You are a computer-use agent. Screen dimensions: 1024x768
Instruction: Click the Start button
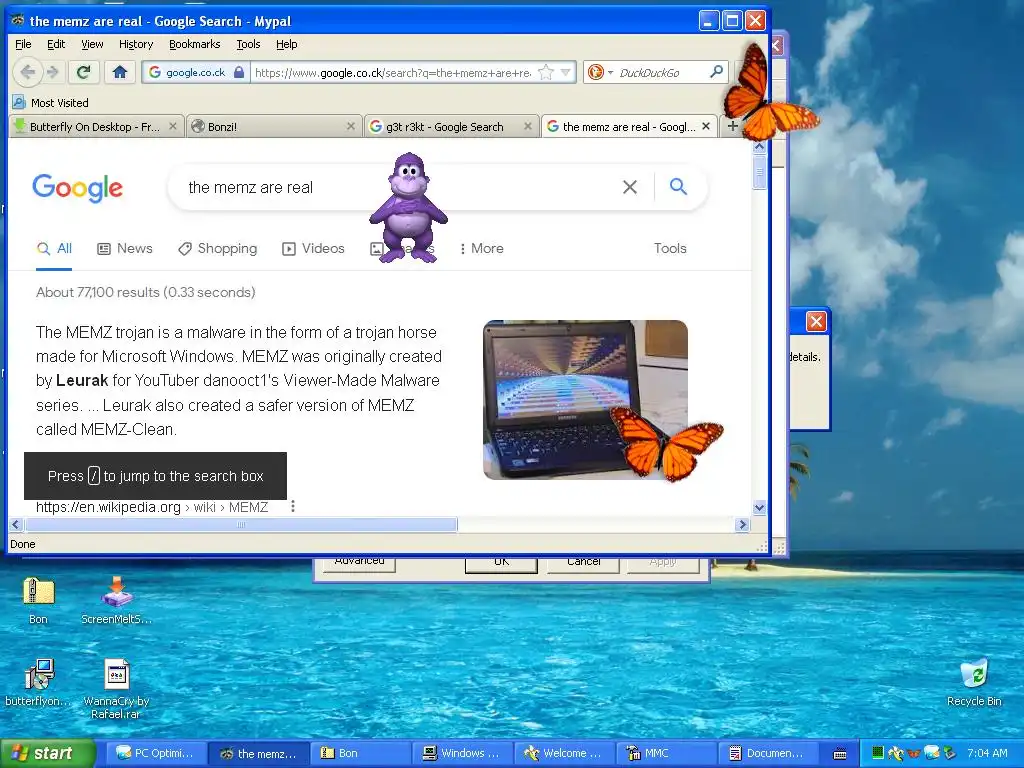click(47, 753)
